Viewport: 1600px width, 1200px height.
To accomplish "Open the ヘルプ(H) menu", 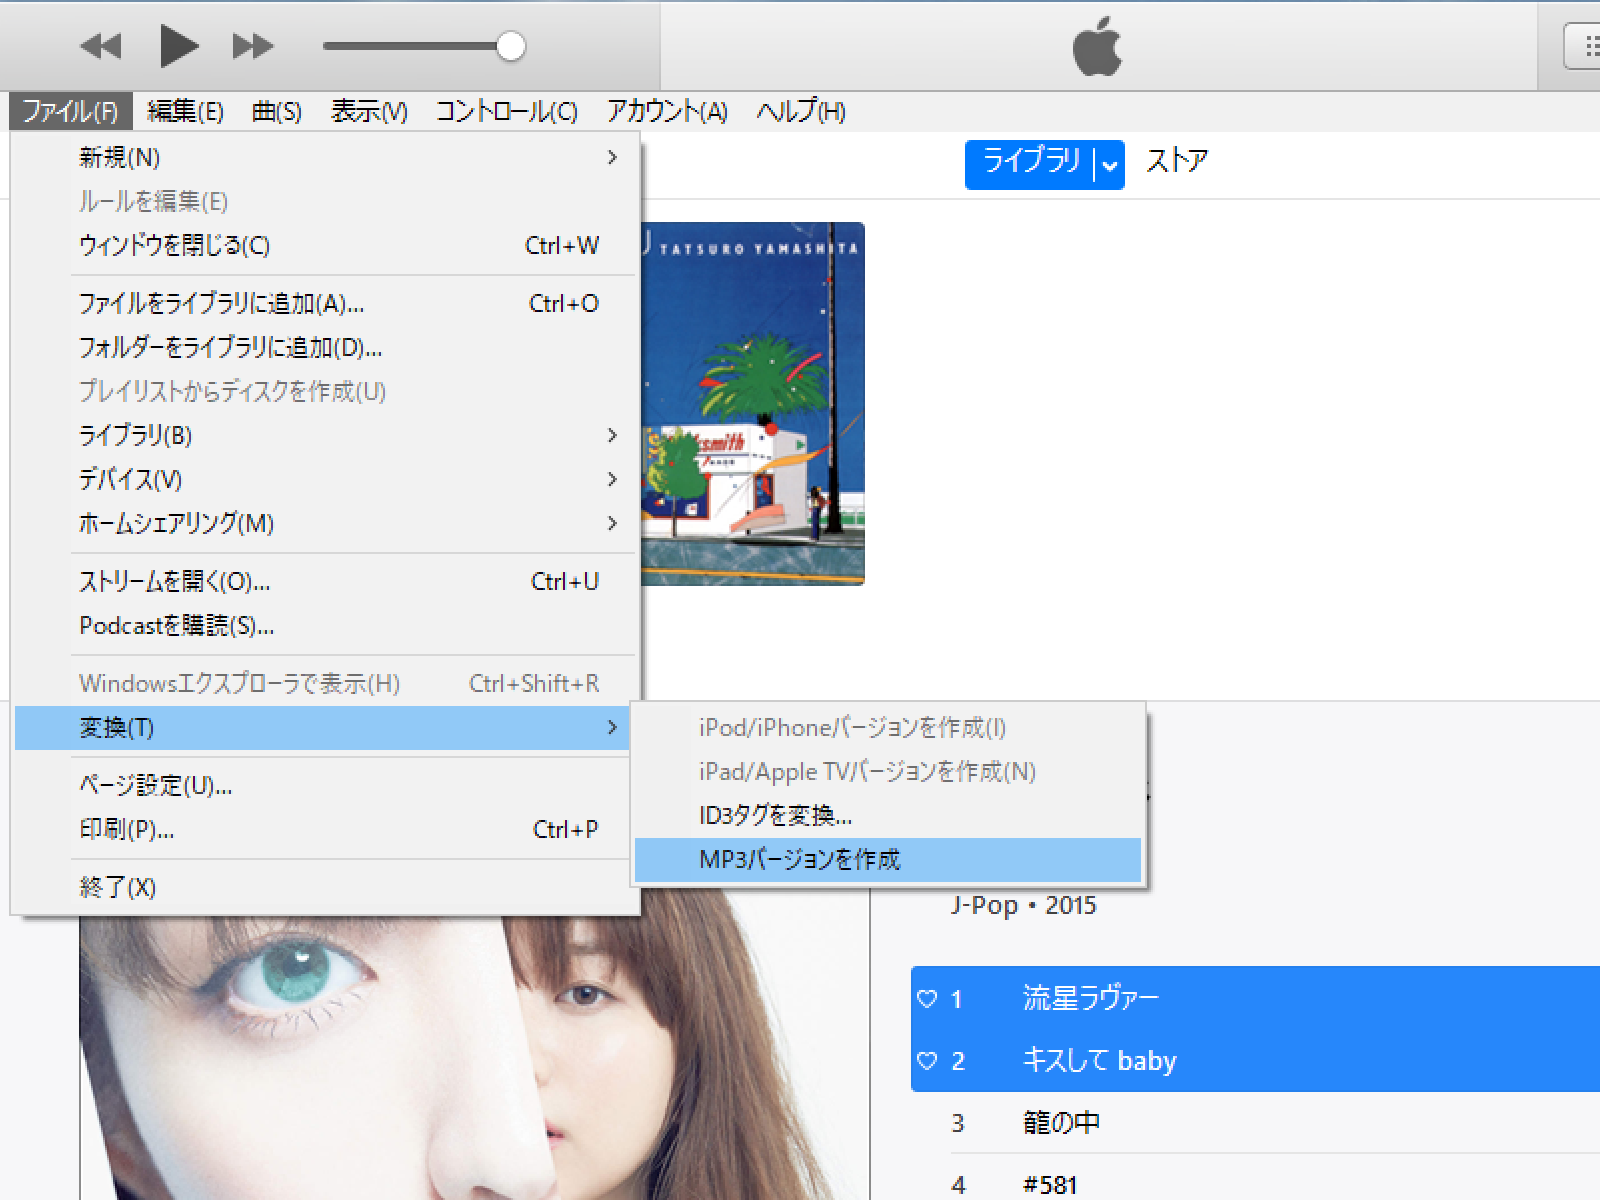I will click(801, 111).
